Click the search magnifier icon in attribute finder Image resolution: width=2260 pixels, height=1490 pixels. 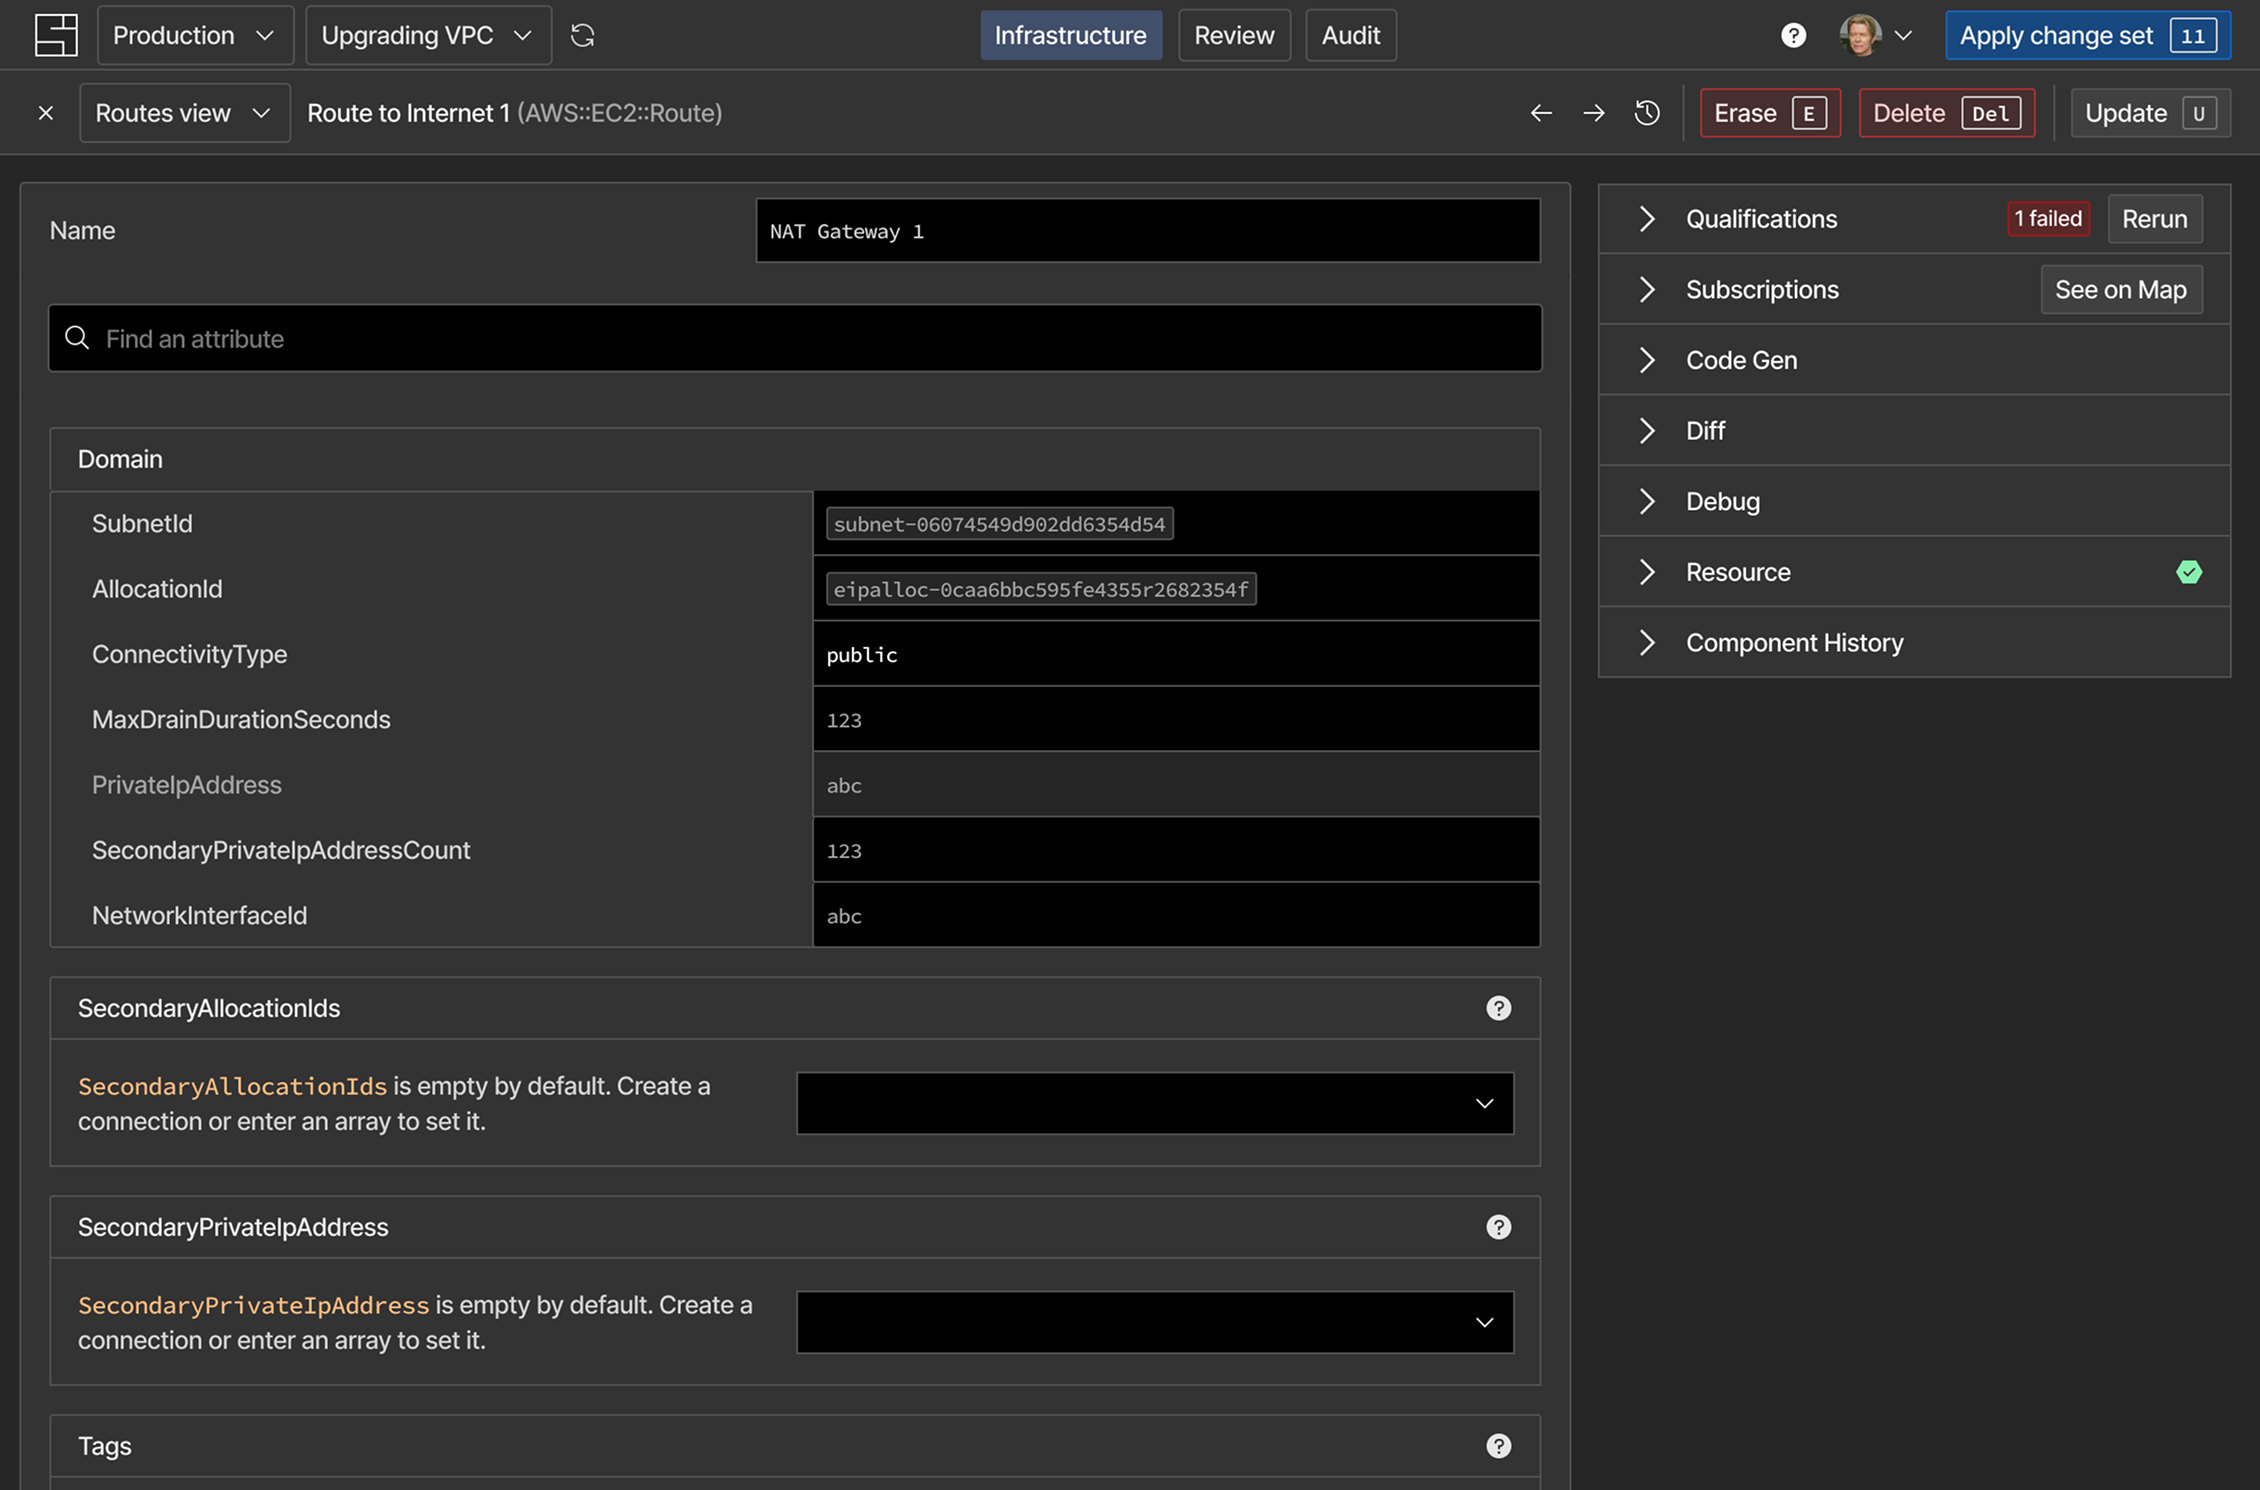click(x=77, y=338)
